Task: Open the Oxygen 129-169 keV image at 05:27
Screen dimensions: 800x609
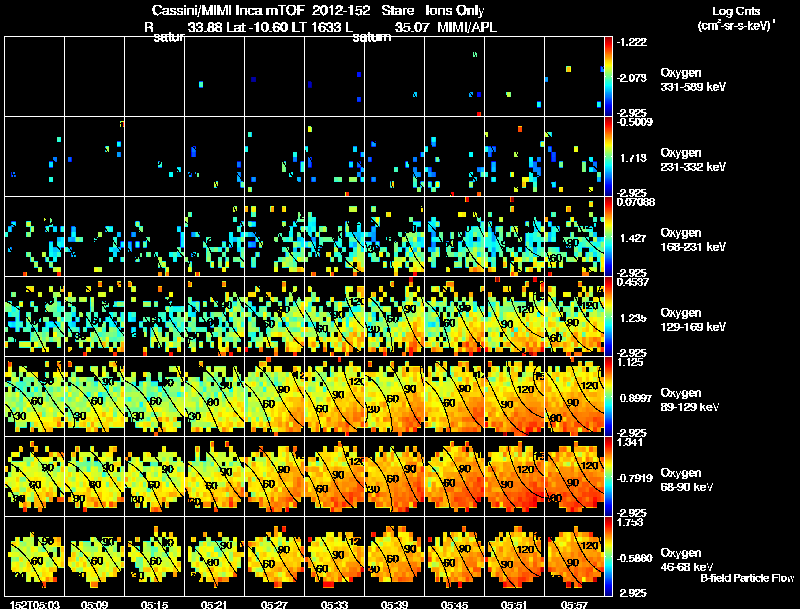Action: click(274, 316)
